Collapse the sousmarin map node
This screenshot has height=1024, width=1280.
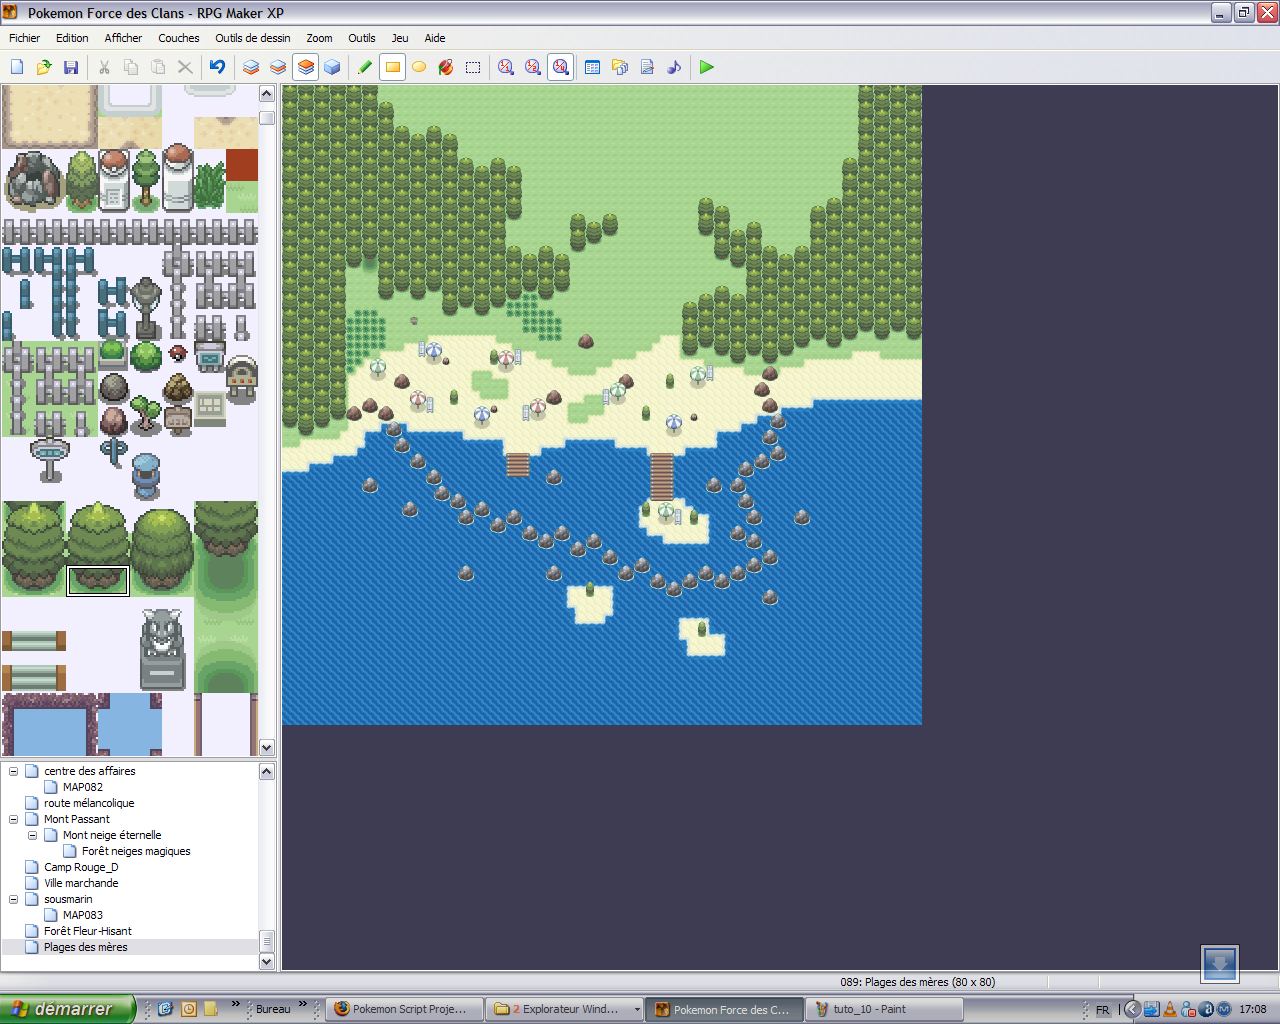(x=13, y=899)
